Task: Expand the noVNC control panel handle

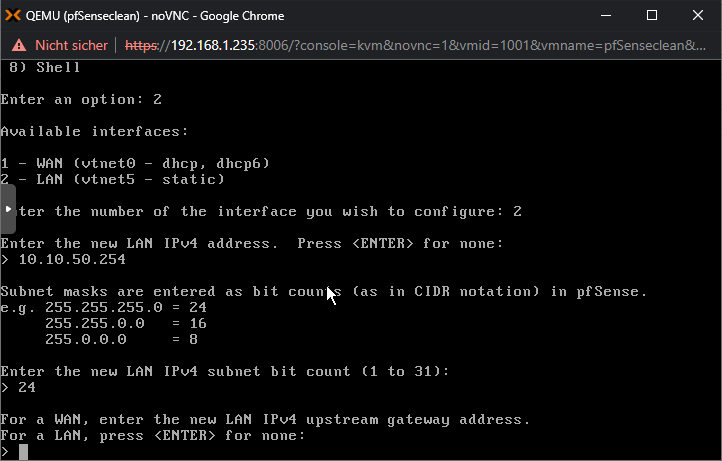Action: 8,209
